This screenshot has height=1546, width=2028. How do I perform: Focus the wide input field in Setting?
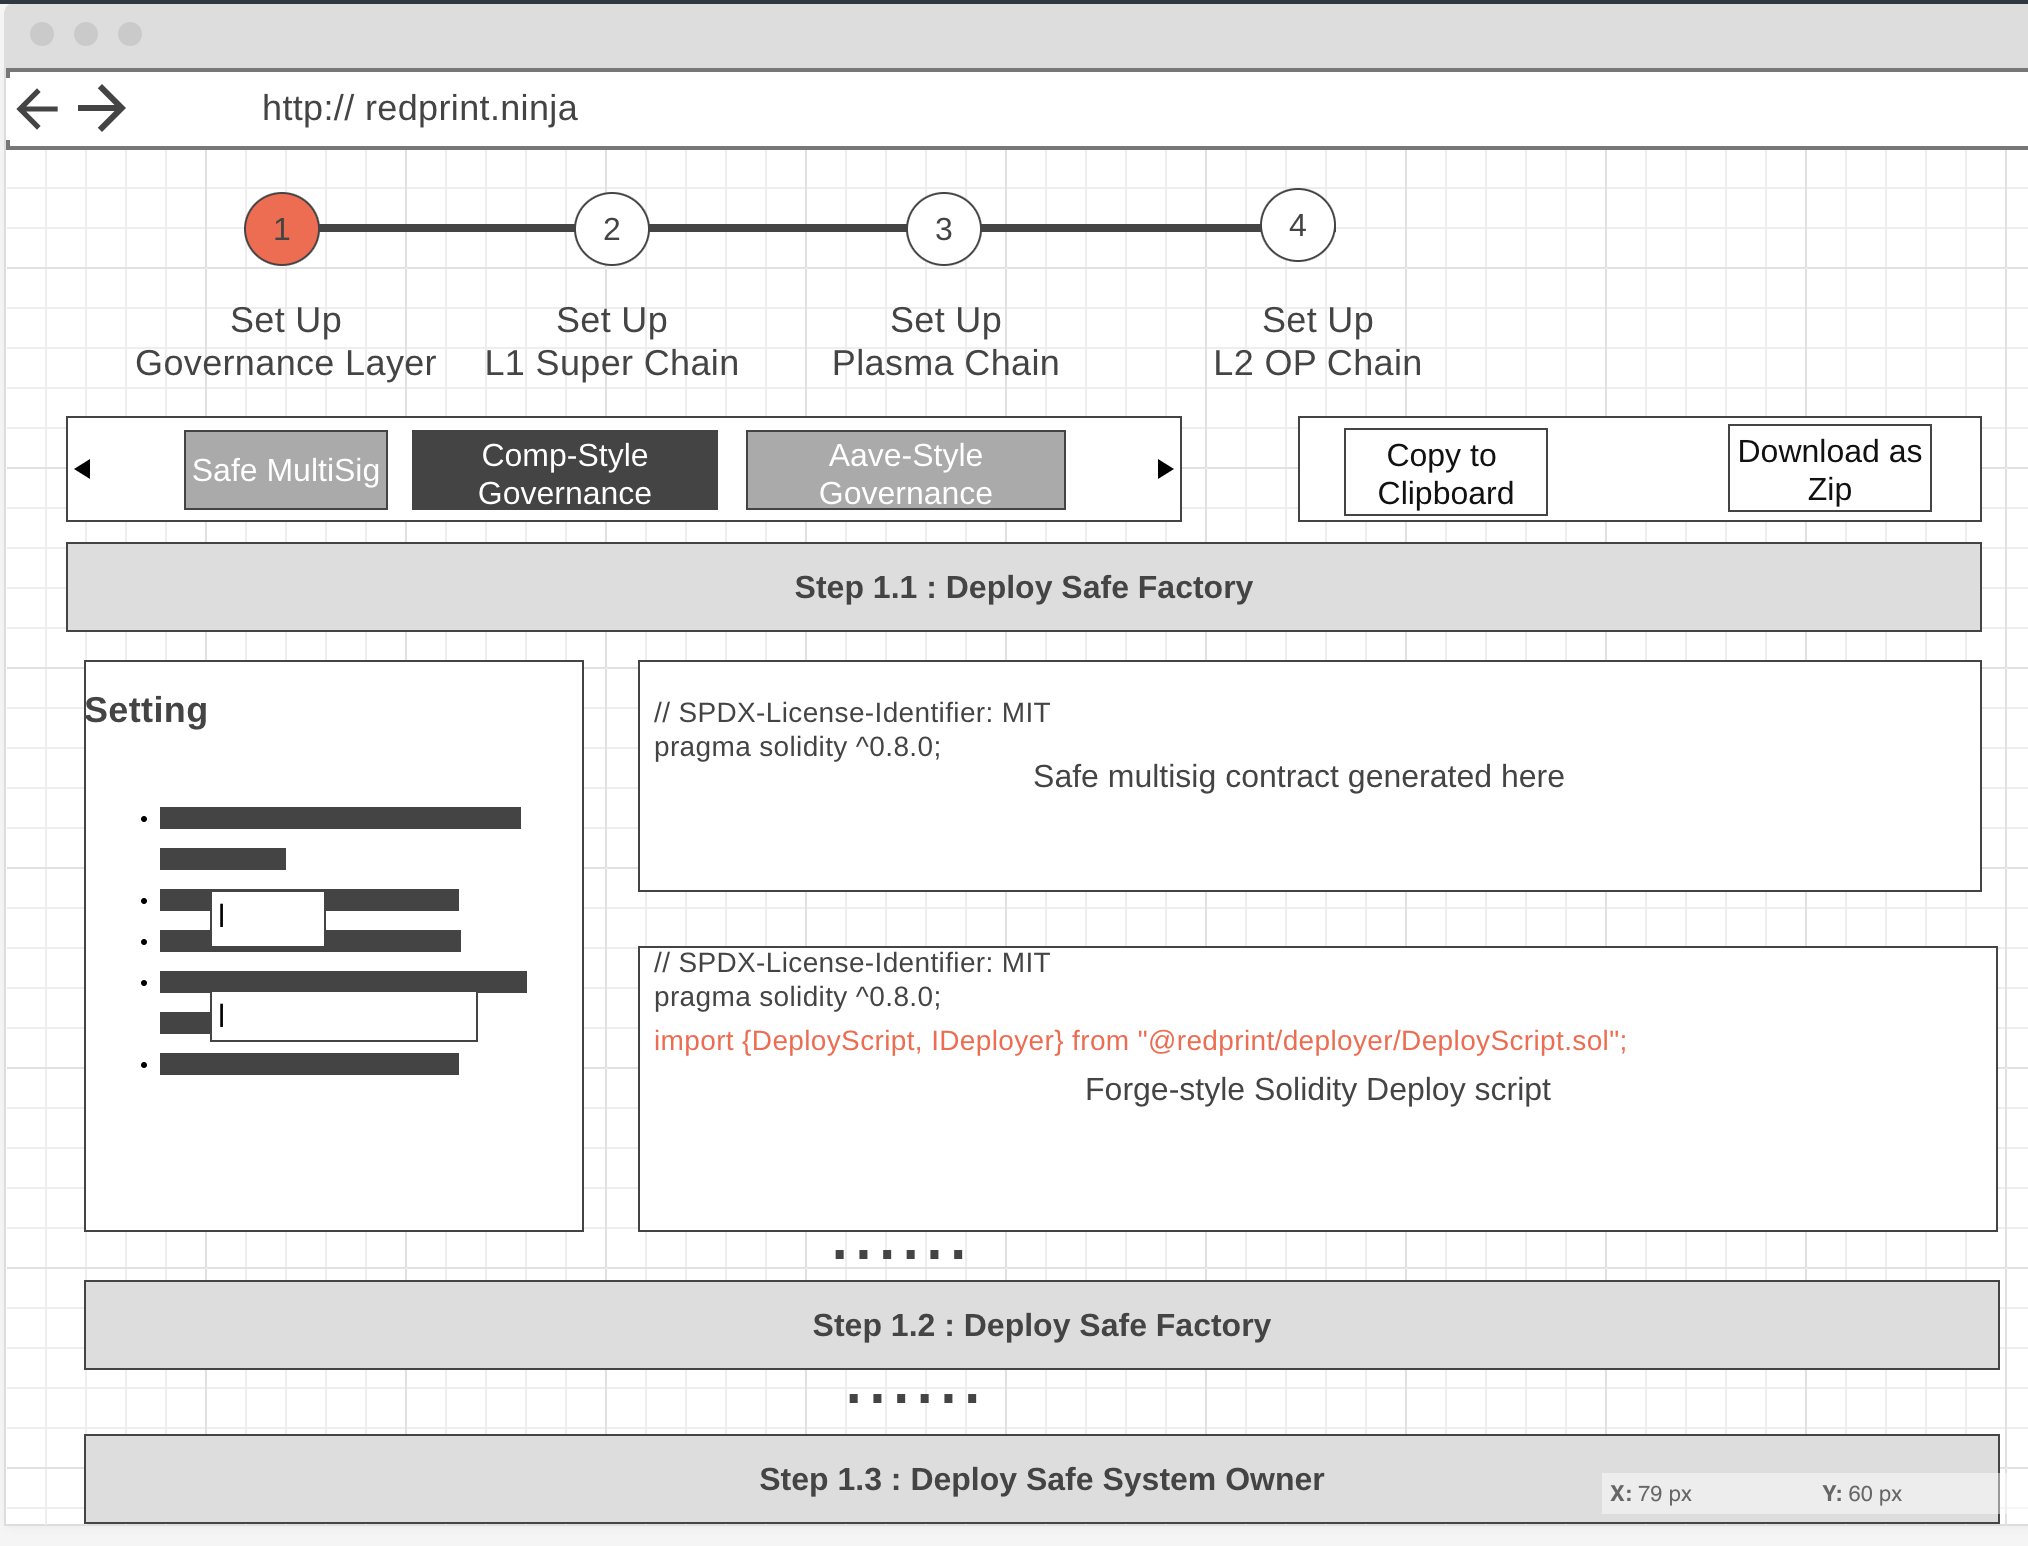coord(344,1016)
